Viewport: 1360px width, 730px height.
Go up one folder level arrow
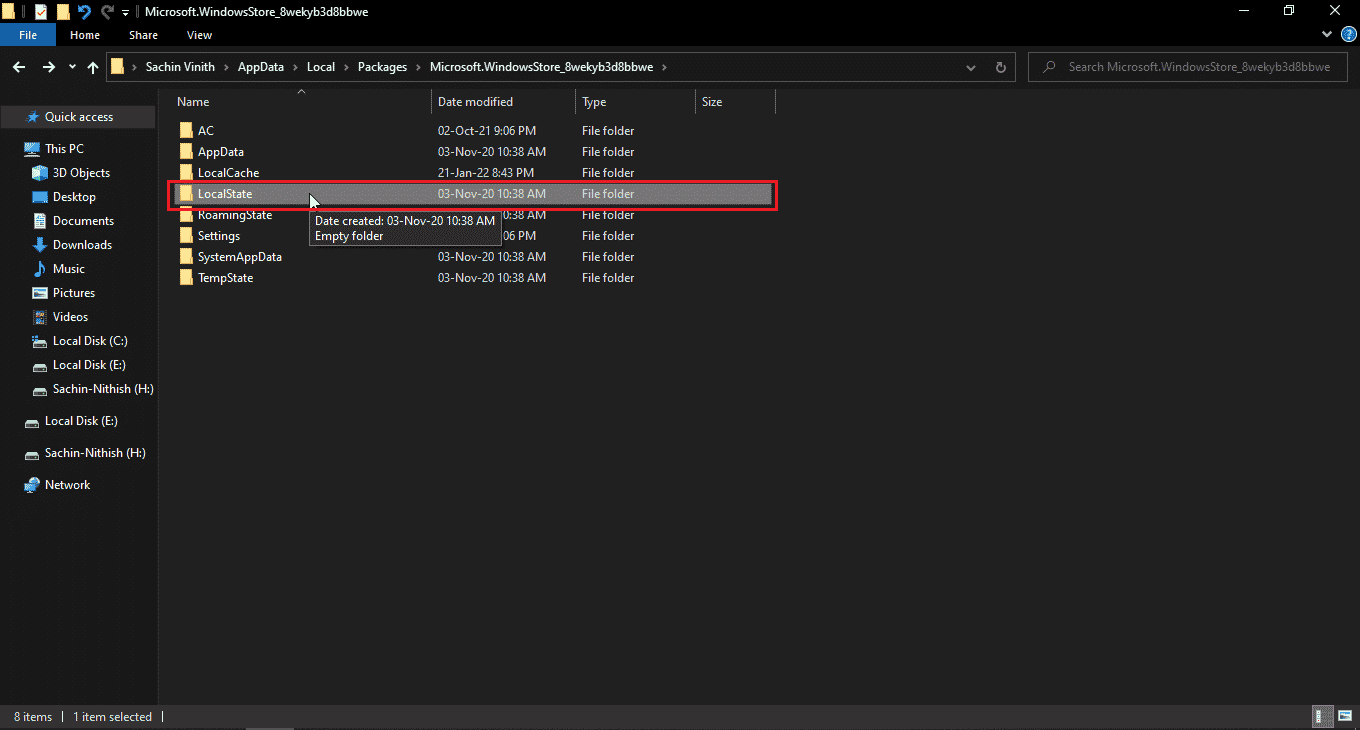(x=93, y=67)
